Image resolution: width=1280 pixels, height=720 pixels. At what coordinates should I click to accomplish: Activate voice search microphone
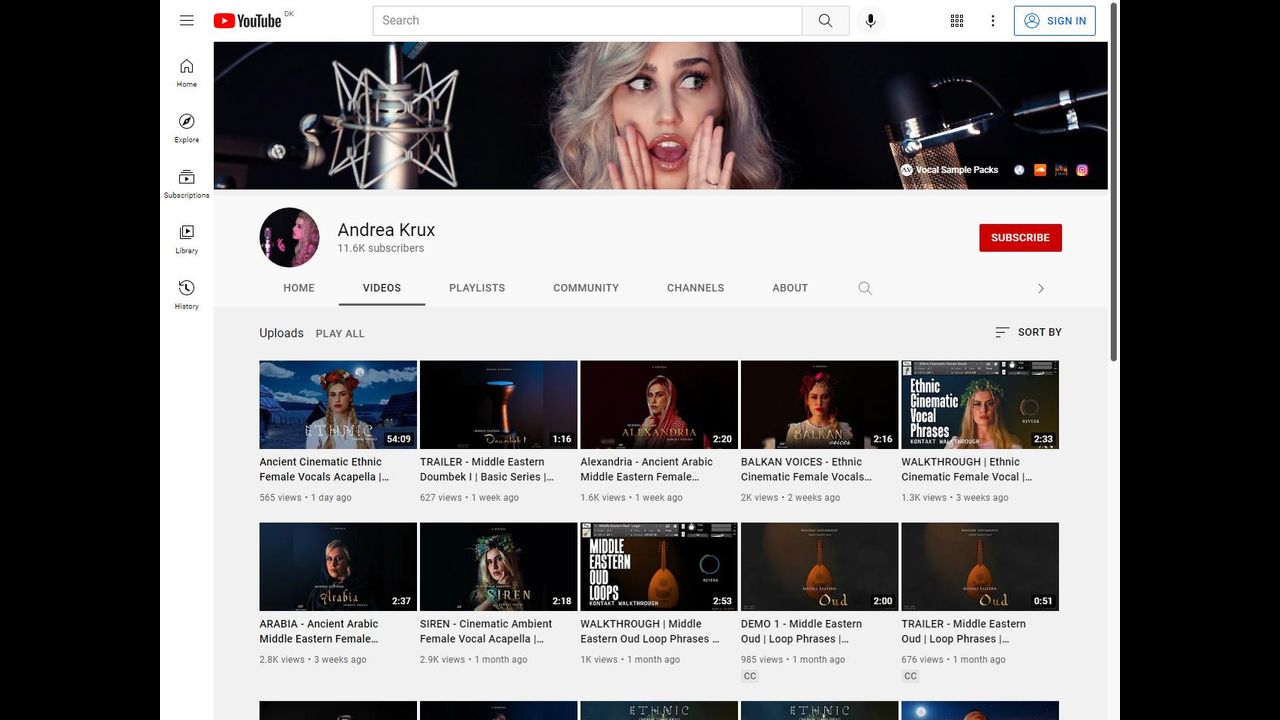[x=870, y=21]
